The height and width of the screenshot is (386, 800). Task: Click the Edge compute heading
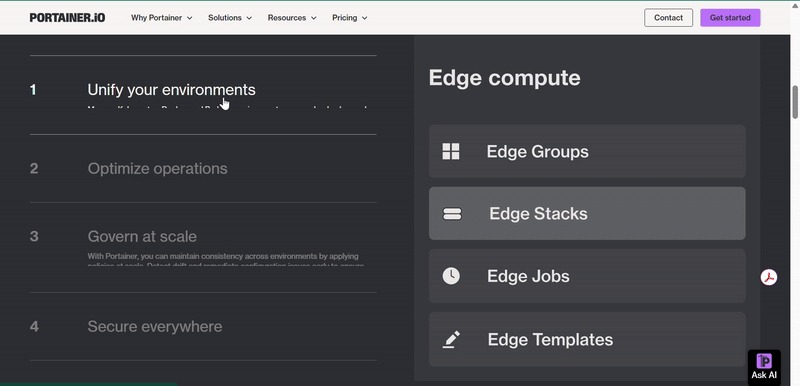point(505,78)
